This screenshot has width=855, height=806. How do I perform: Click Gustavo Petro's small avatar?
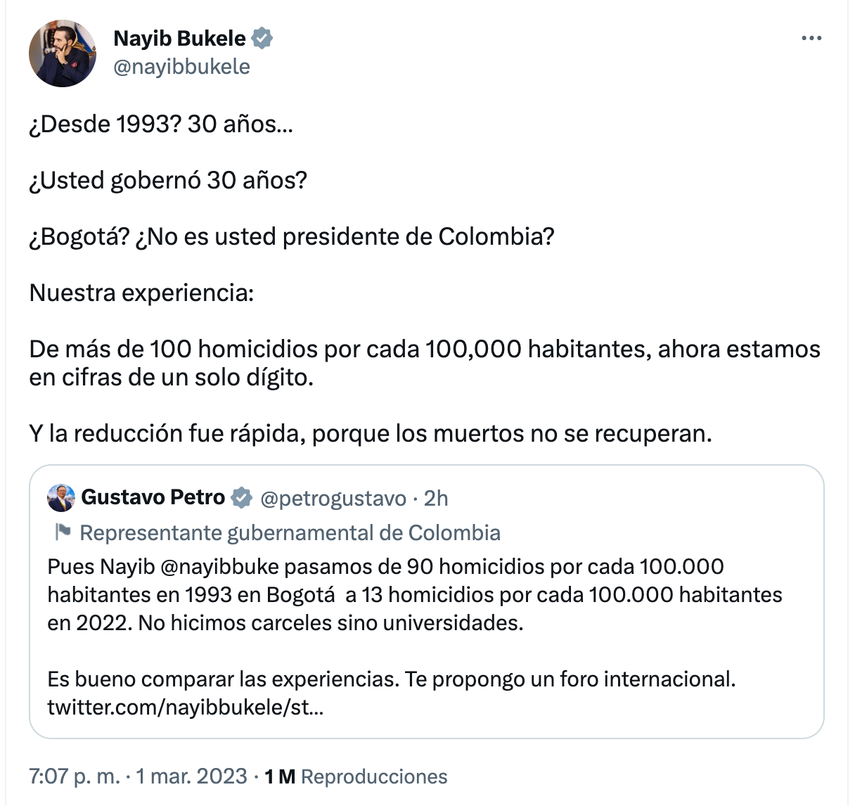[61, 498]
